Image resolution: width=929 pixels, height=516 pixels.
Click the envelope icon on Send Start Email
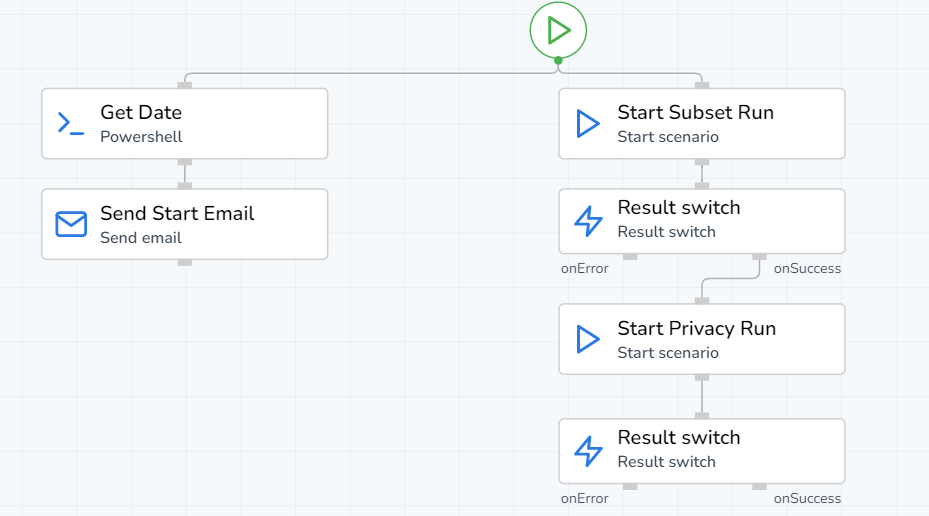71,224
